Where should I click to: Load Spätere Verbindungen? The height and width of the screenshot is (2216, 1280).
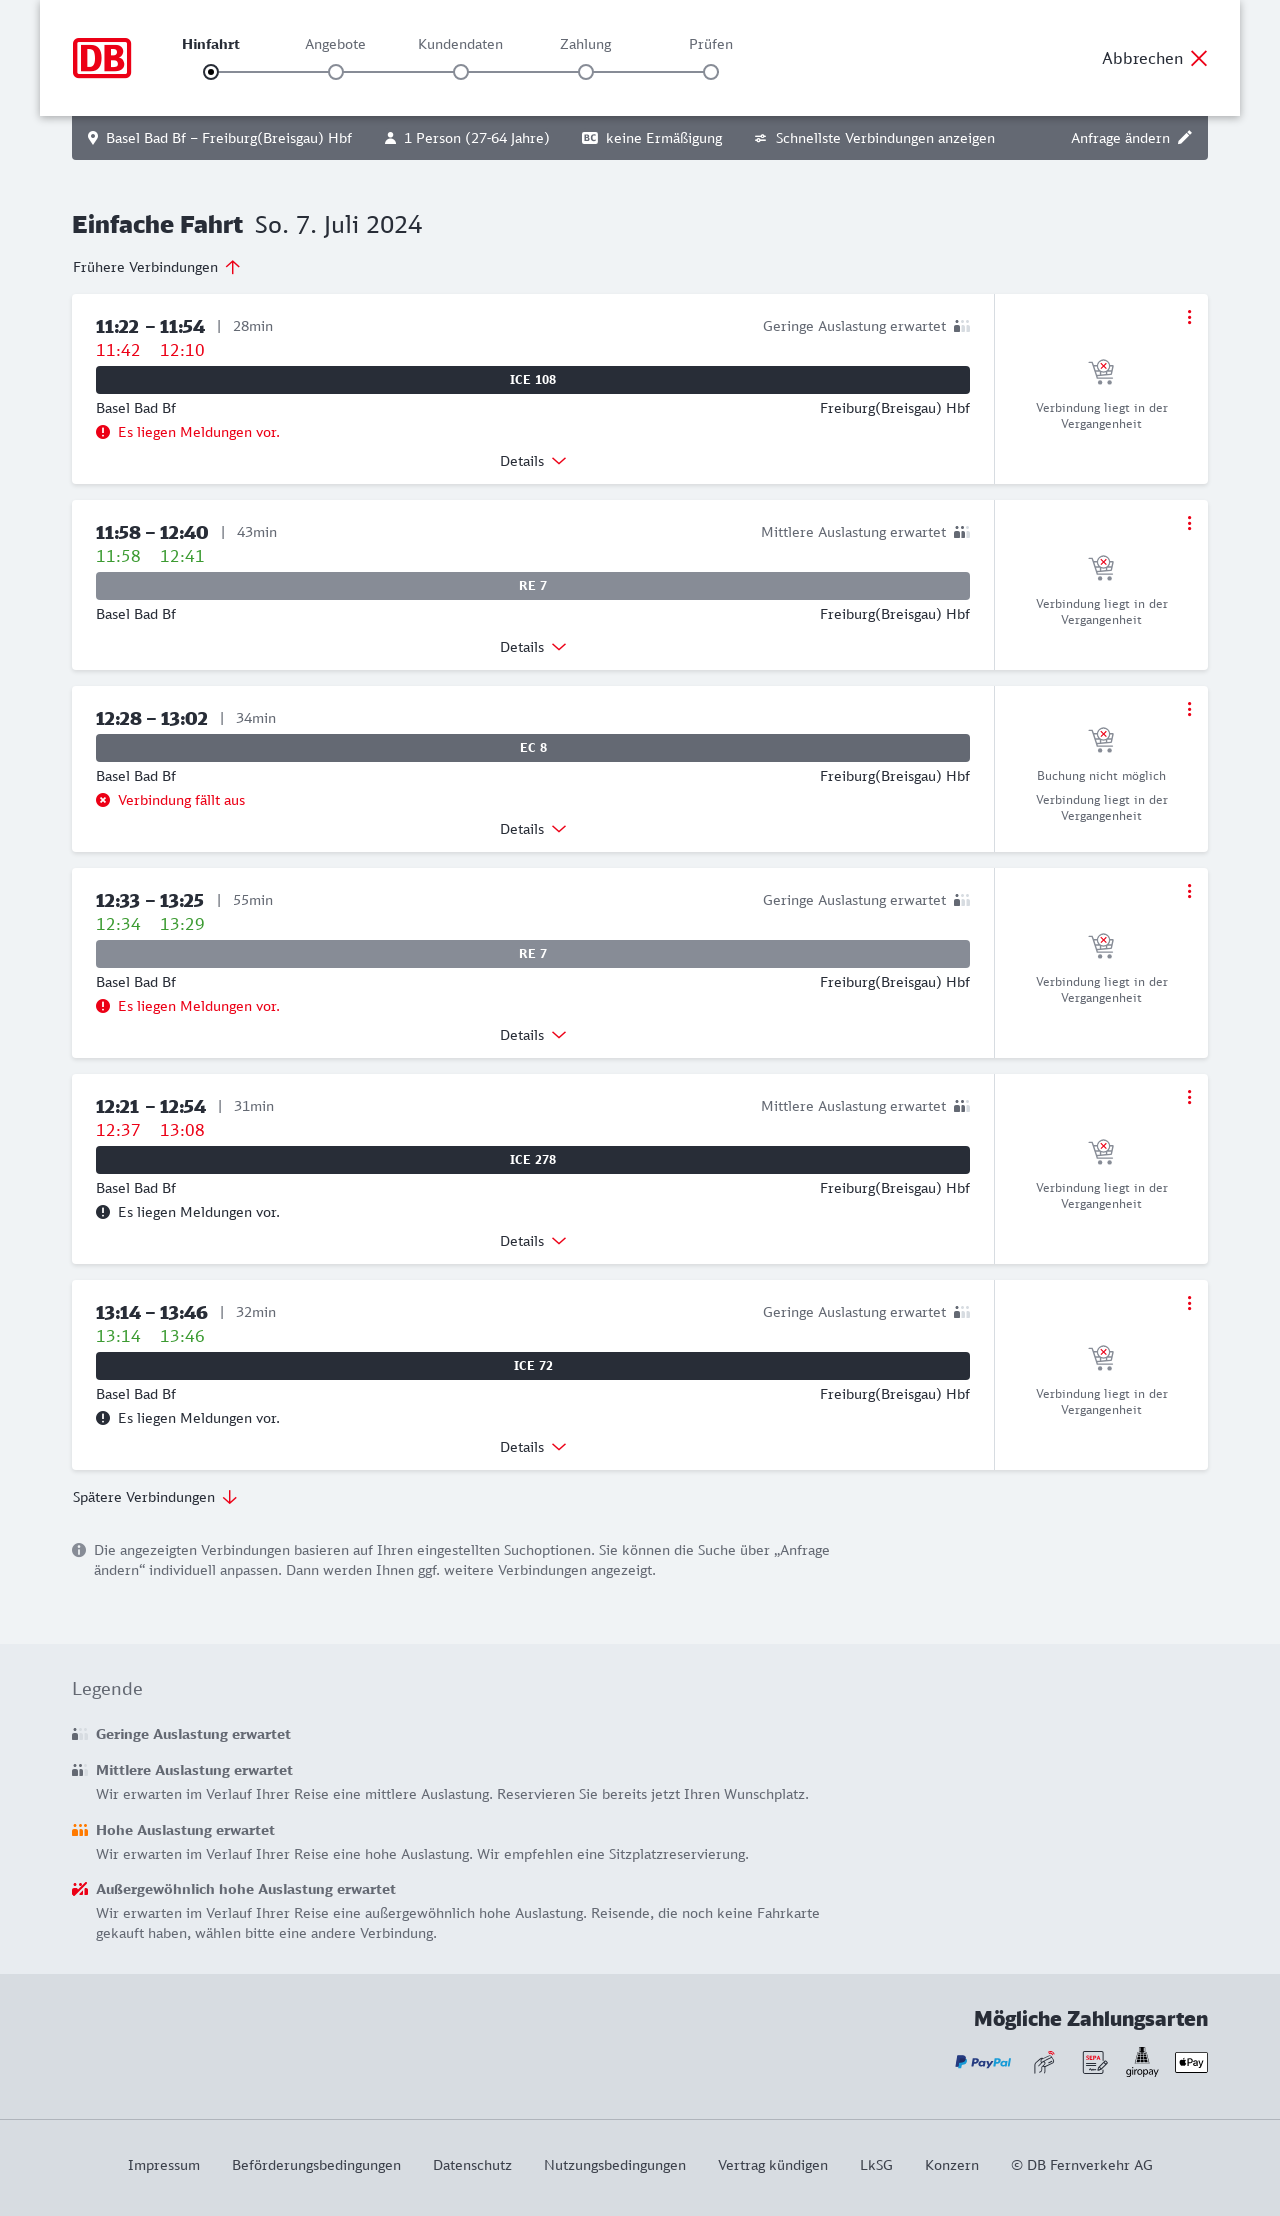(x=155, y=1497)
